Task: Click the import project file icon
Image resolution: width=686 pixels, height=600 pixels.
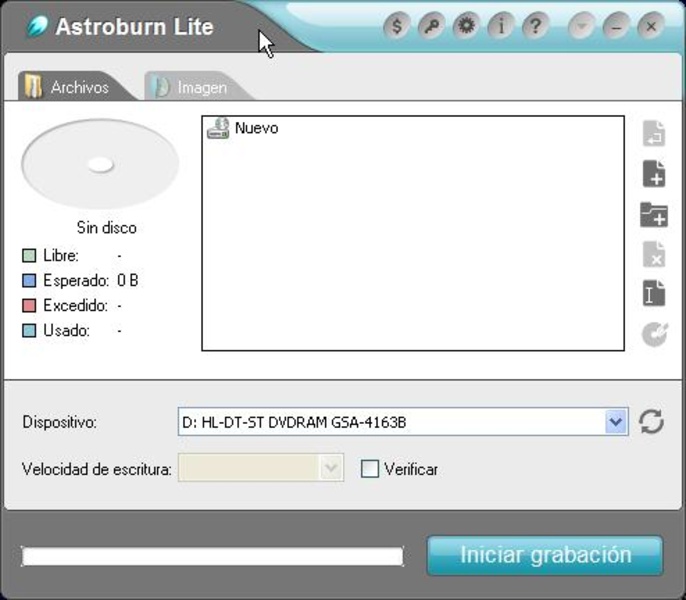Action: (x=654, y=133)
